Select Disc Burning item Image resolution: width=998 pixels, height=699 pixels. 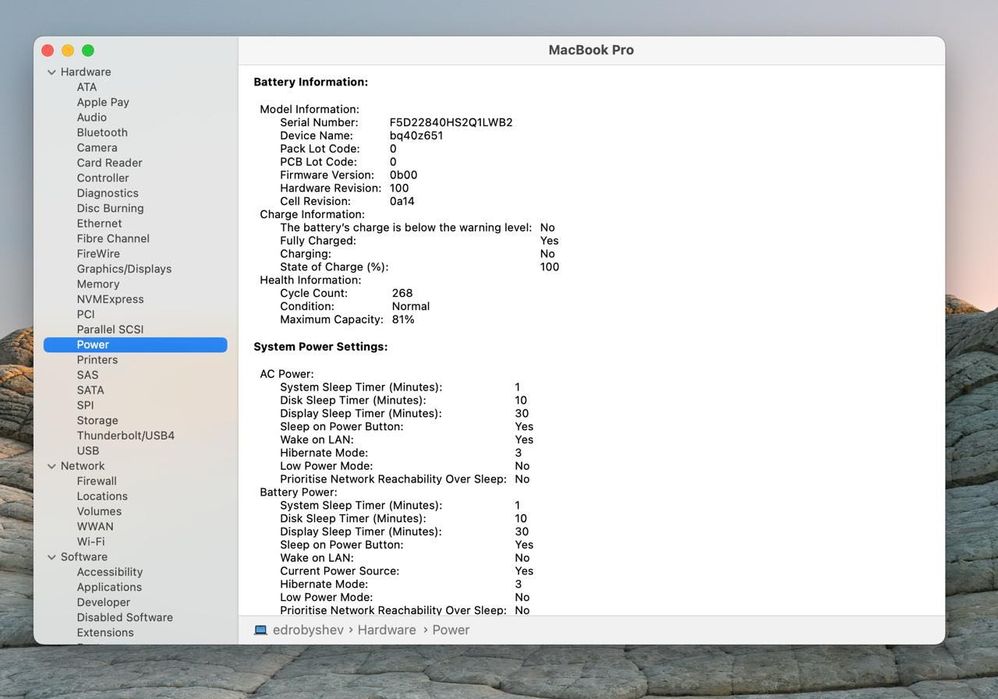coord(110,208)
